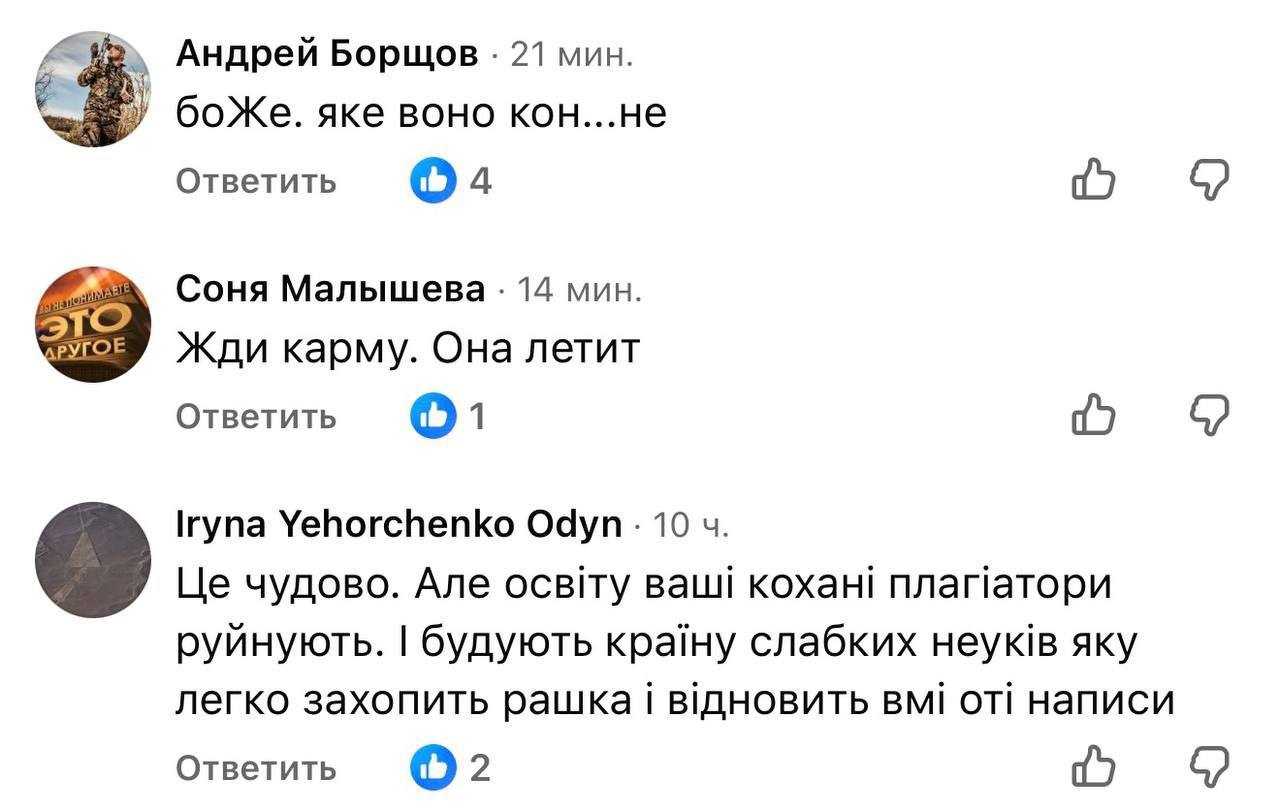Image resolution: width=1280 pixels, height=810 pixels.
Task: Open Iryna Yehorchenko Odyn's profile name
Action: tap(398, 524)
